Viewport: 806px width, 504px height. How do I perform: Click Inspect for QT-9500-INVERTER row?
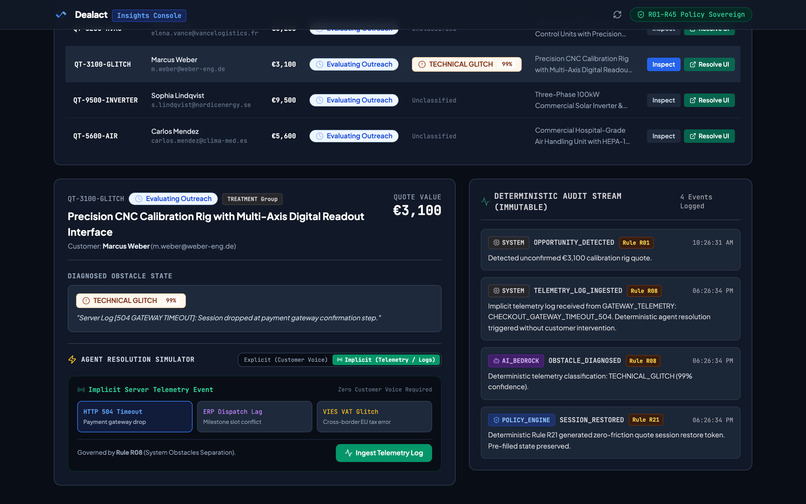(663, 100)
